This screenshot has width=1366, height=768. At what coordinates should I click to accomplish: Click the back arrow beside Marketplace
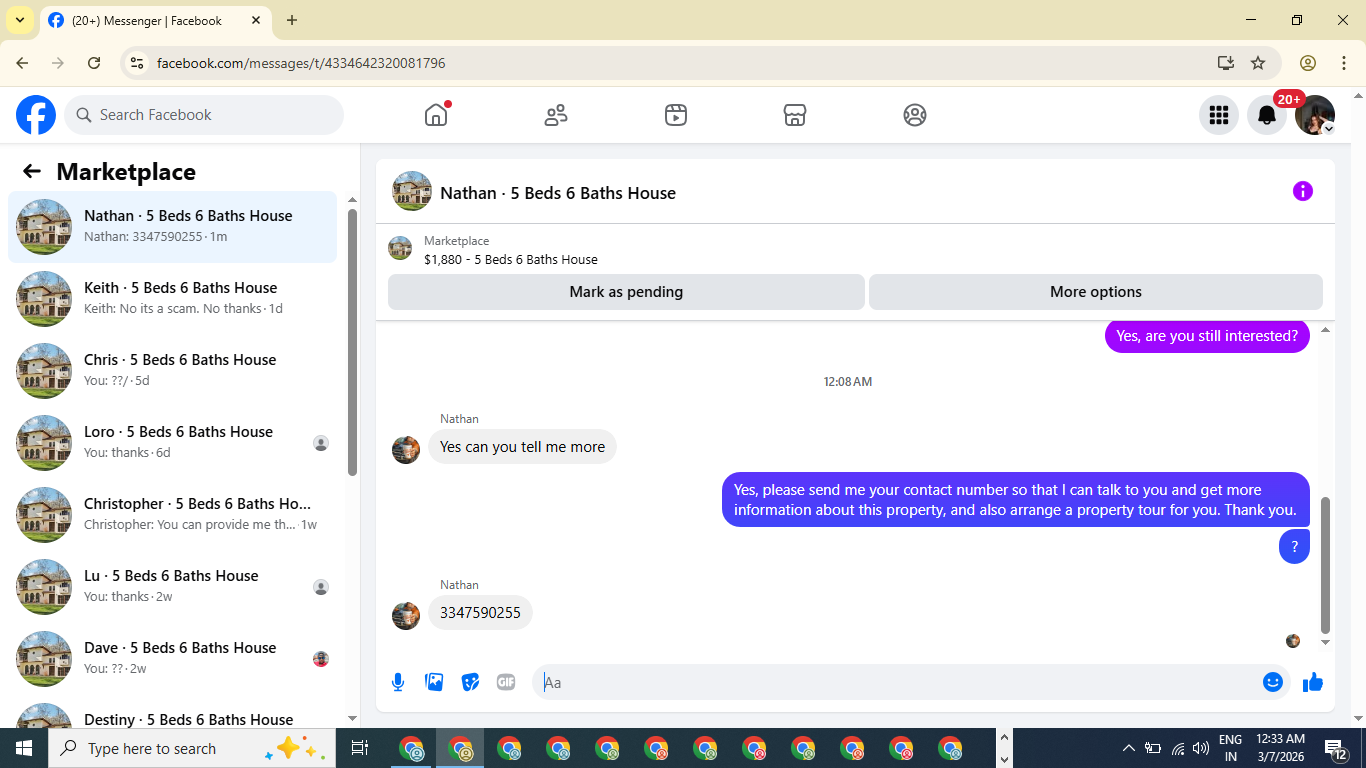pos(32,171)
